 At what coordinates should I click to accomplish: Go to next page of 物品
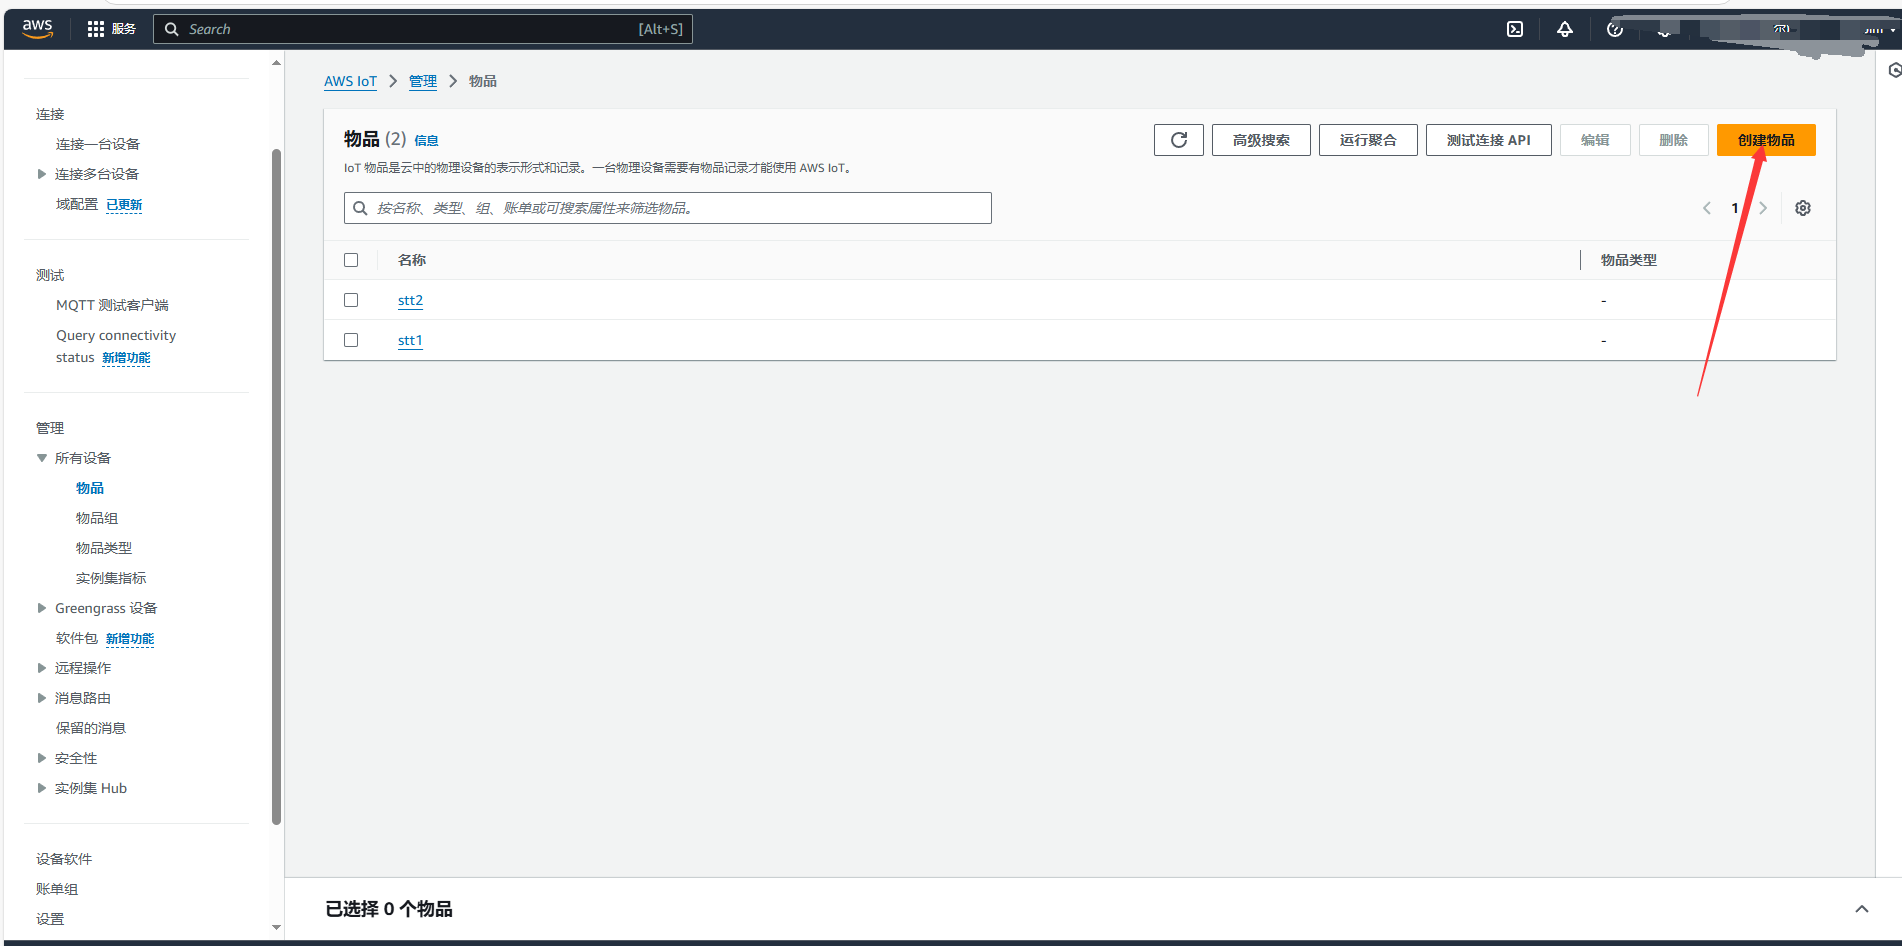(x=1763, y=208)
